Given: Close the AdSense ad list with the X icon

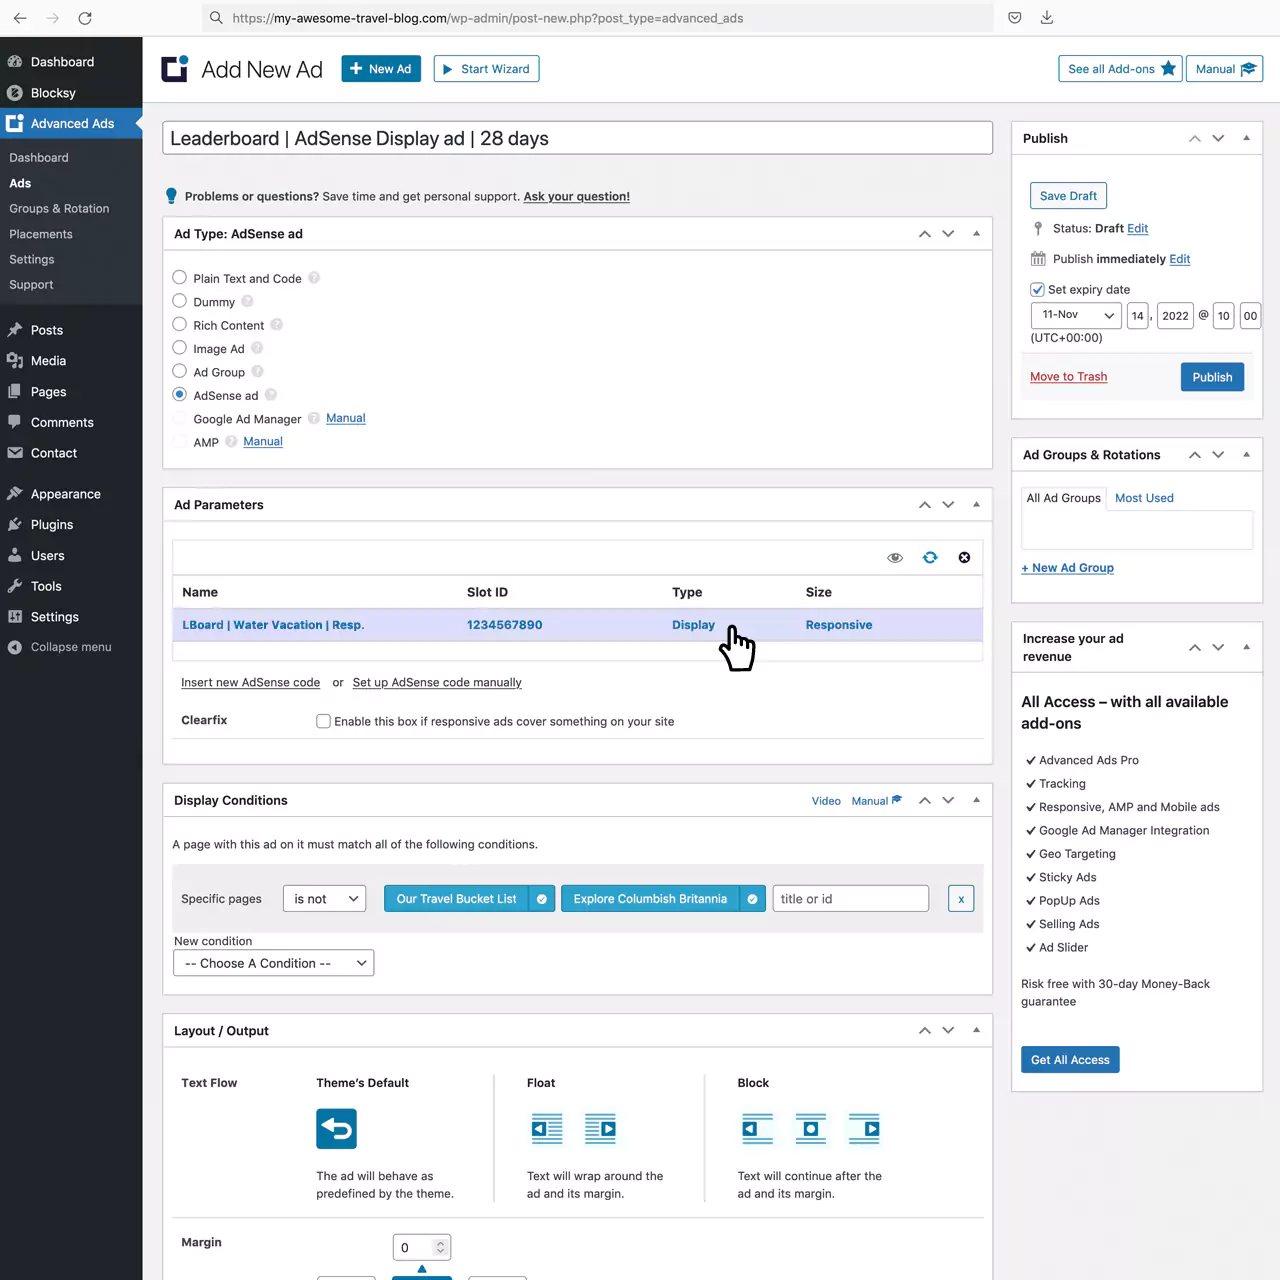Looking at the screenshot, I should tap(964, 558).
